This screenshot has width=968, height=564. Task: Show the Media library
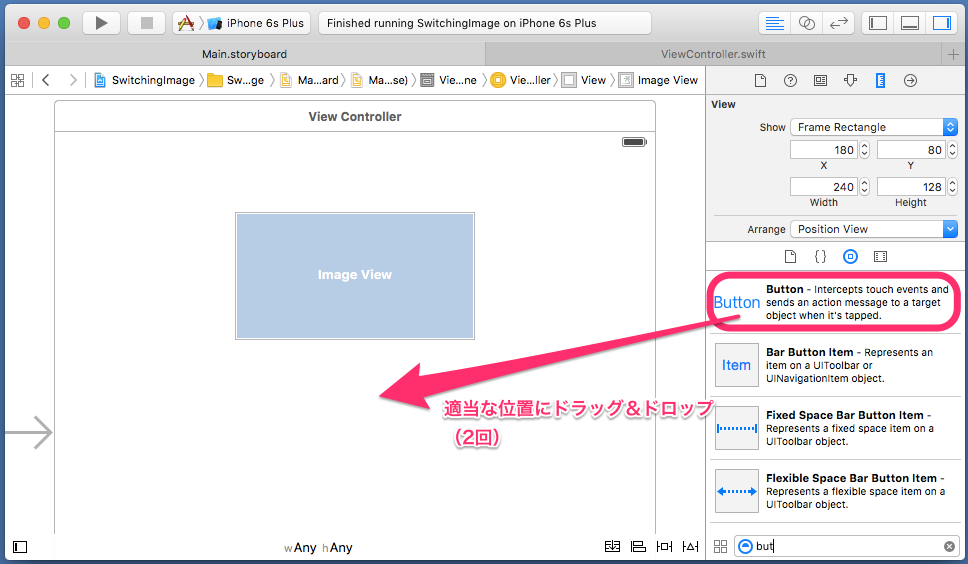click(880, 257)
